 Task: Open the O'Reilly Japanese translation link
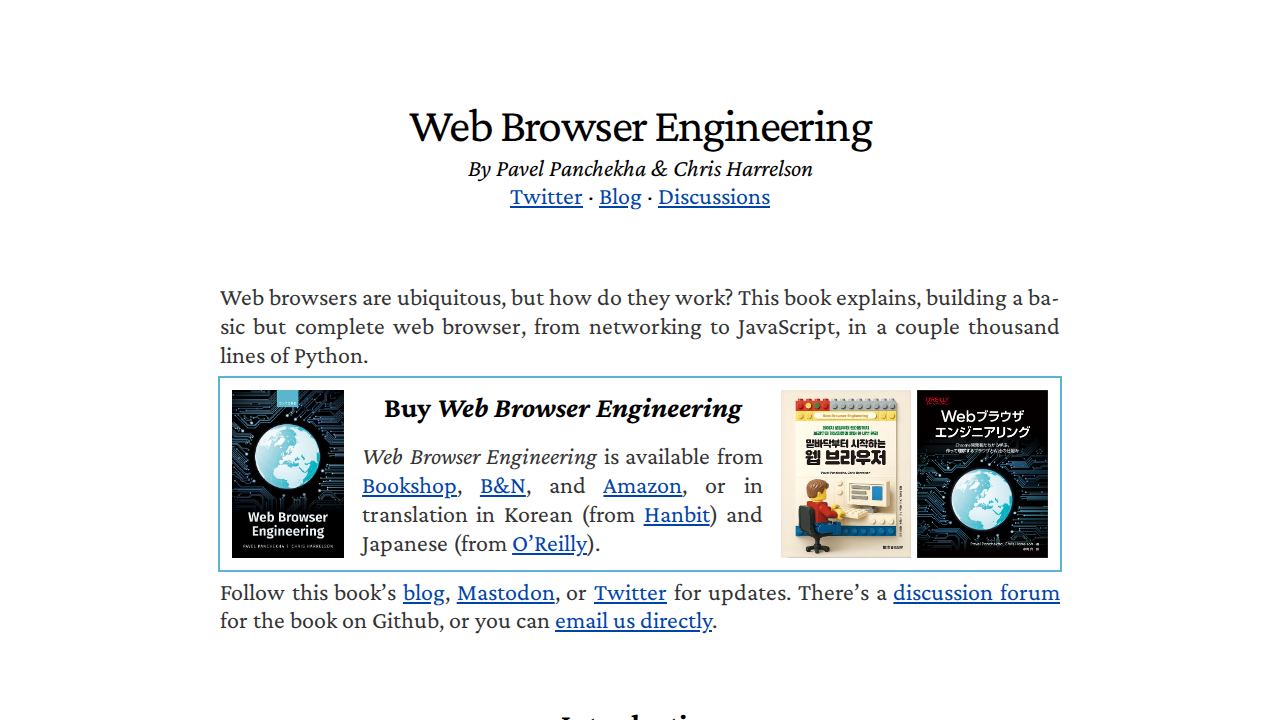click(x=549, y=544)
